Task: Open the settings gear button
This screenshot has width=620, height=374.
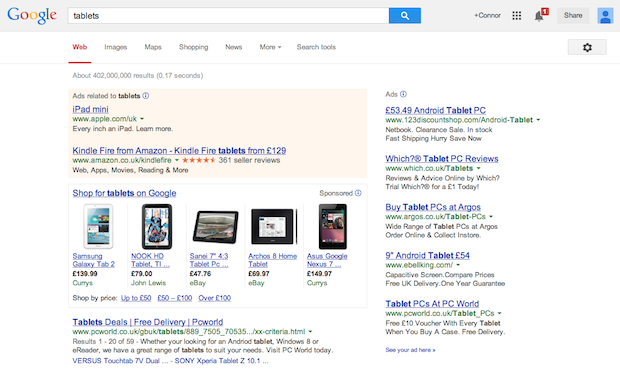Action: 587,47
